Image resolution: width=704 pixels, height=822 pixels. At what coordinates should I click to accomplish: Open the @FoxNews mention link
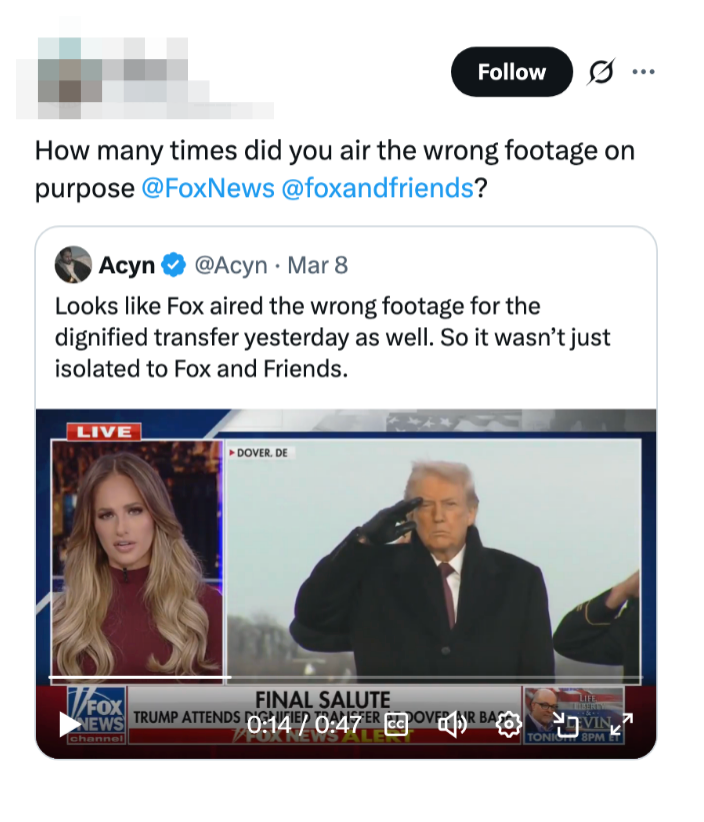(208, 188)
